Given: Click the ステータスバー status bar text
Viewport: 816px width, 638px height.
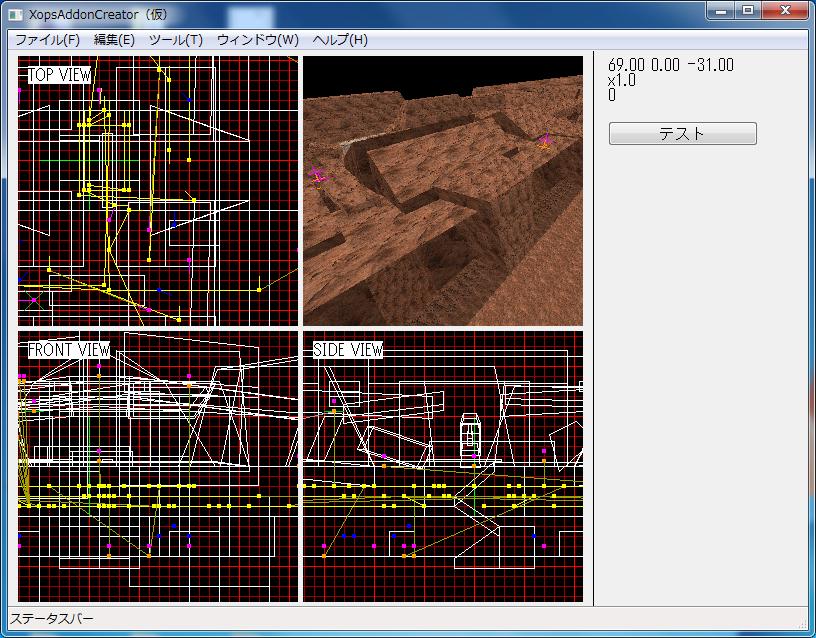Looking at the screenshot, I should 51,619.
